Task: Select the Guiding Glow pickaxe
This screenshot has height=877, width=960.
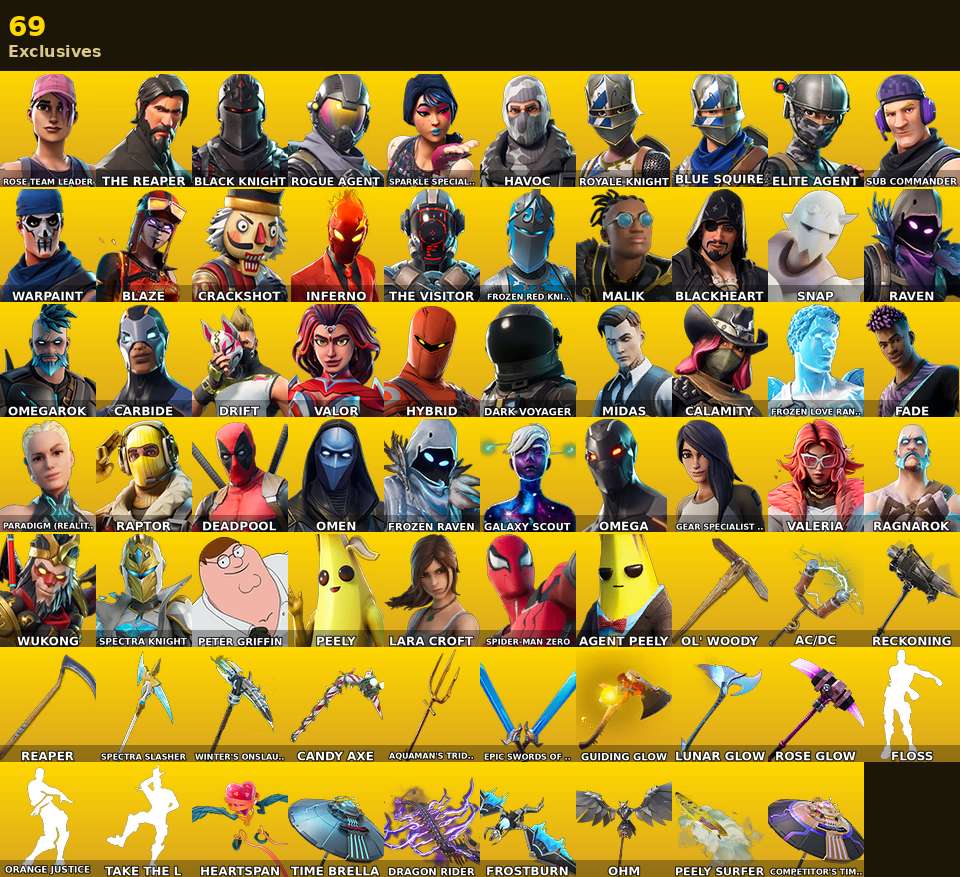Action: coord(624,705)
